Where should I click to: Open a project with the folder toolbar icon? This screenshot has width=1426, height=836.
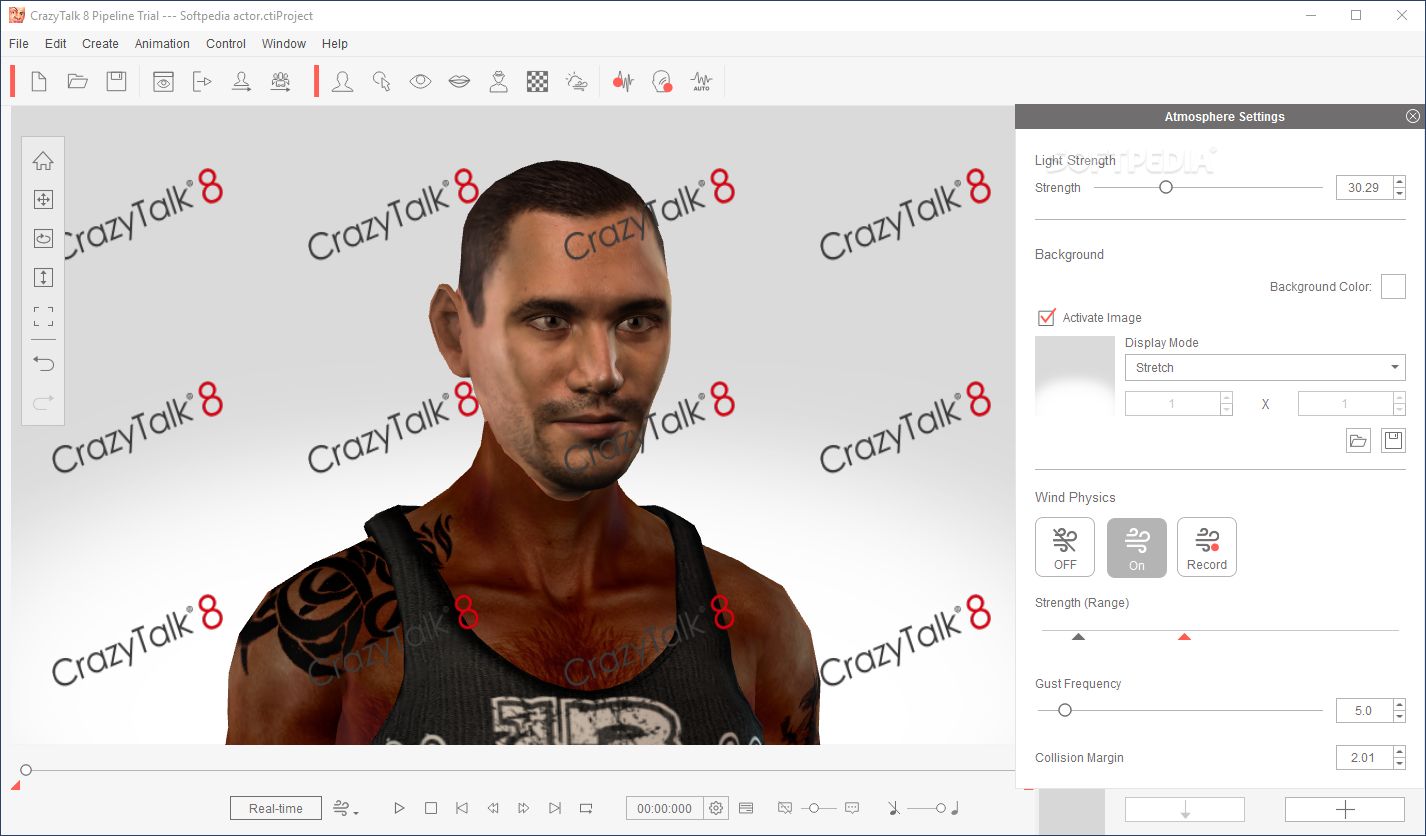point(78,82)
